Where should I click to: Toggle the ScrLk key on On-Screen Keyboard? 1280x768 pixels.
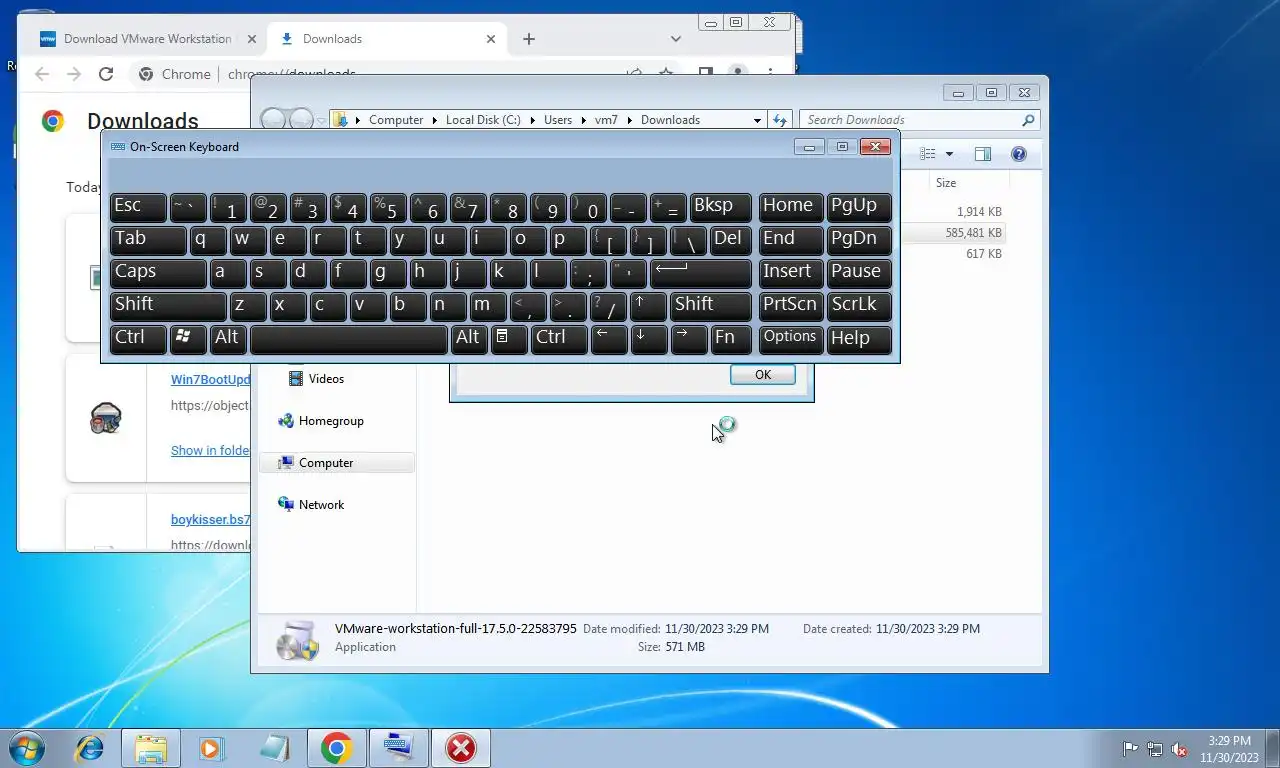tap(859, 305)
